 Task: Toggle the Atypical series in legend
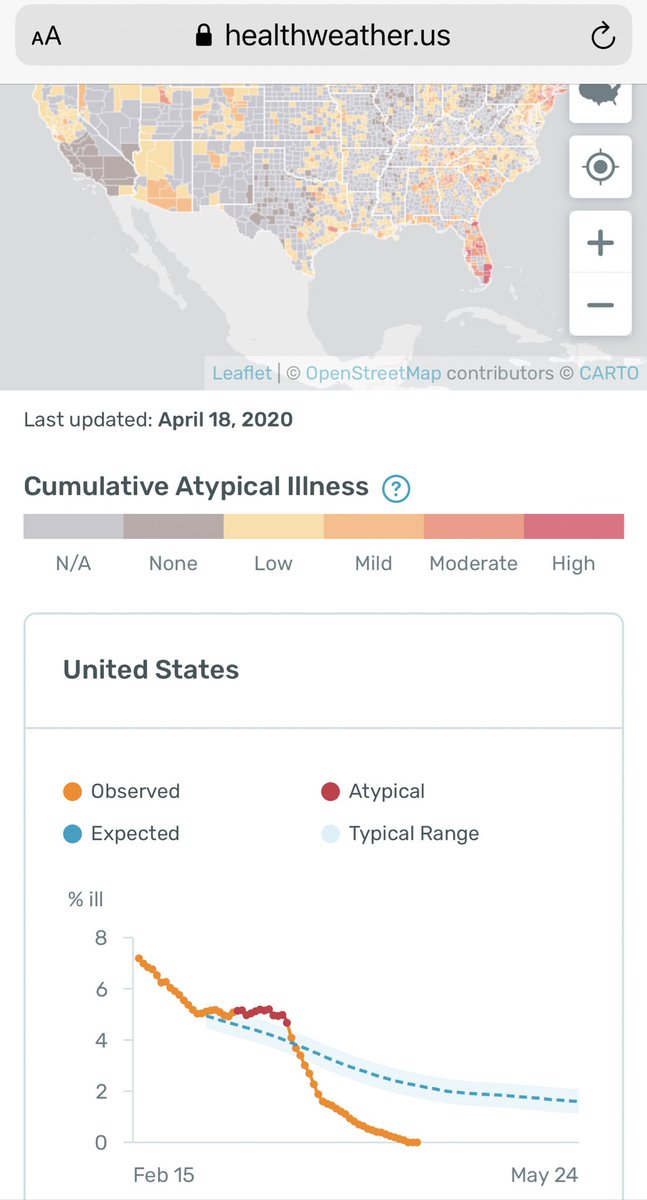(373, 791)
